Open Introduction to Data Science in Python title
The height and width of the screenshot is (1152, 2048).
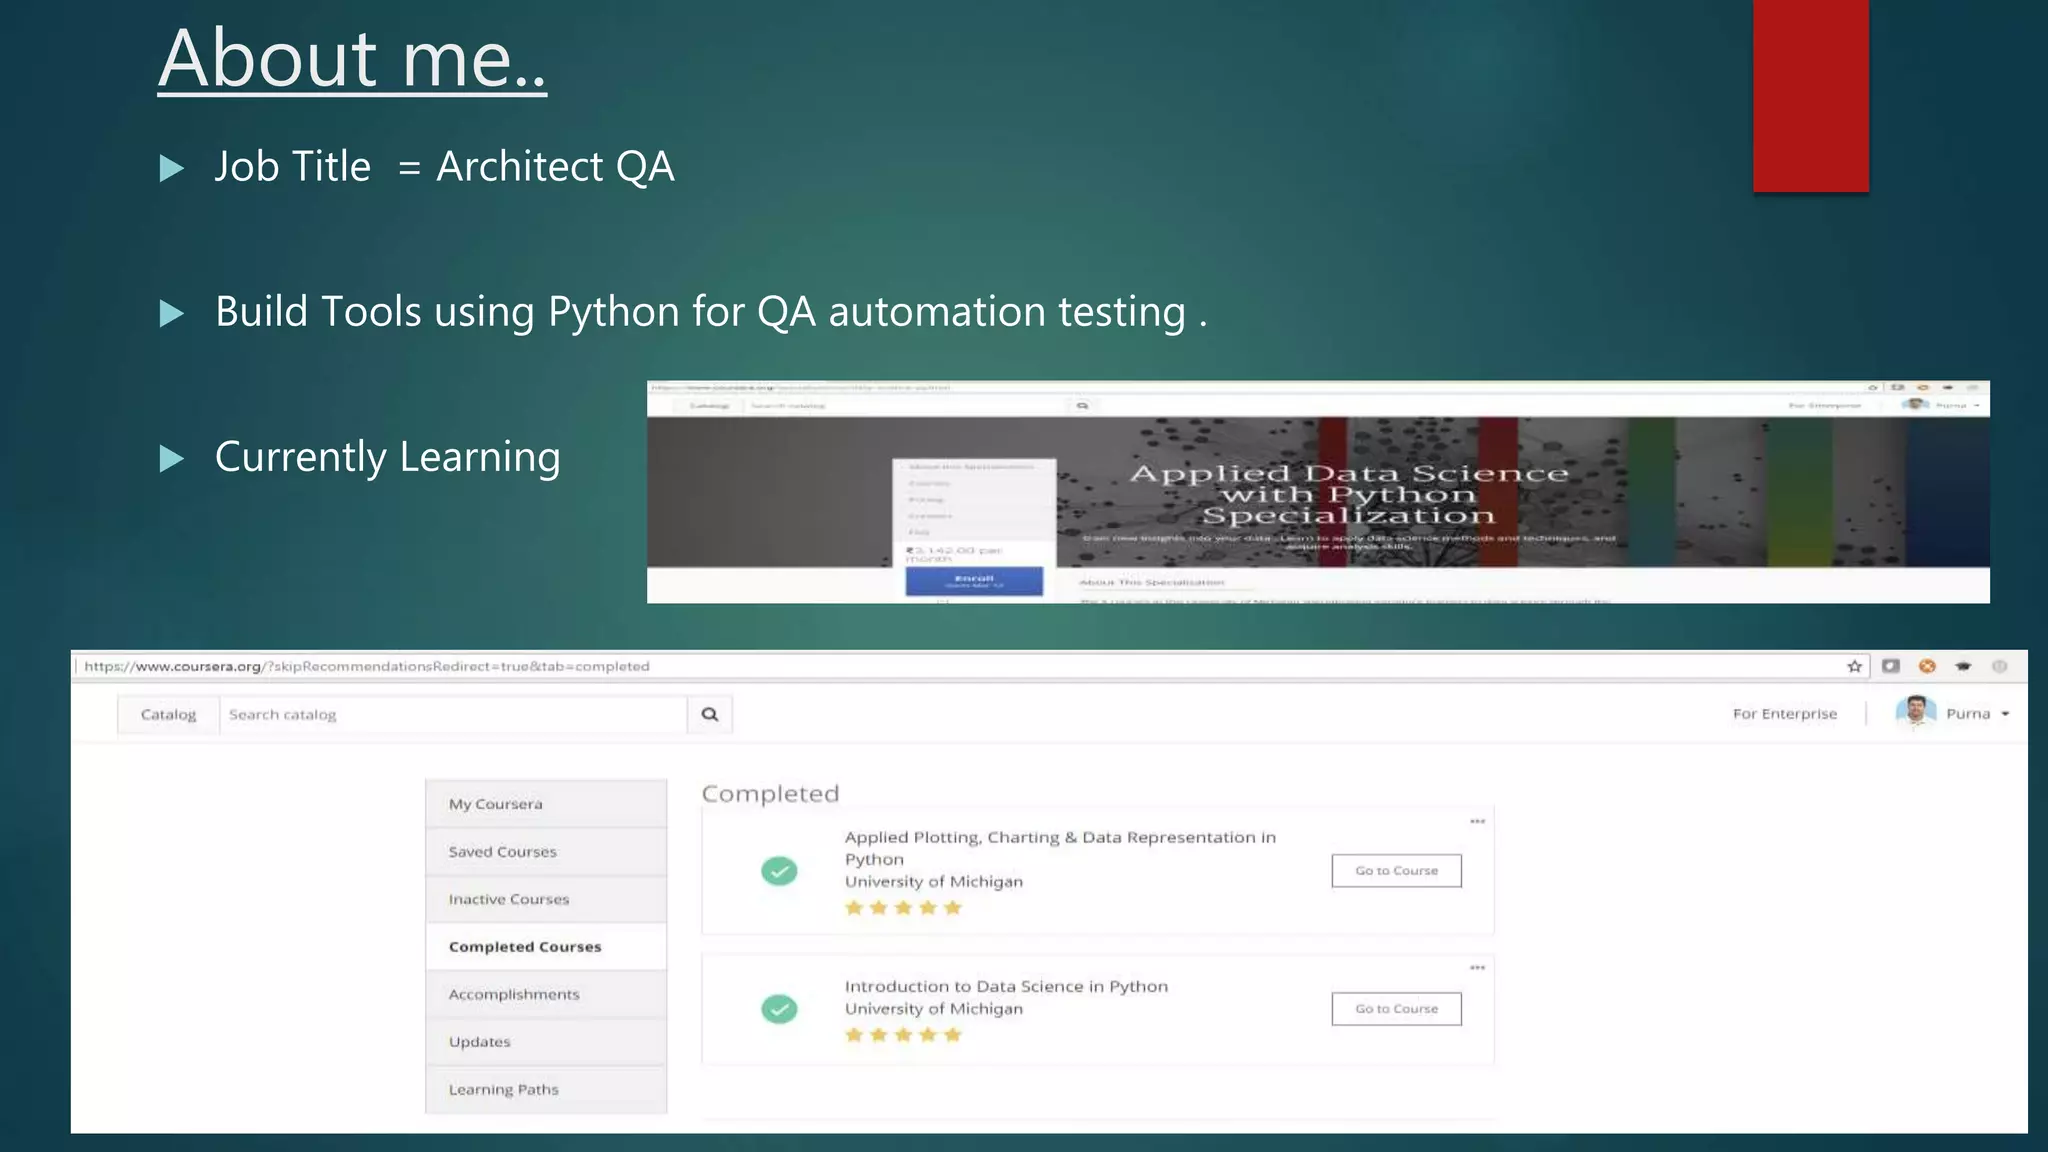1006,986
